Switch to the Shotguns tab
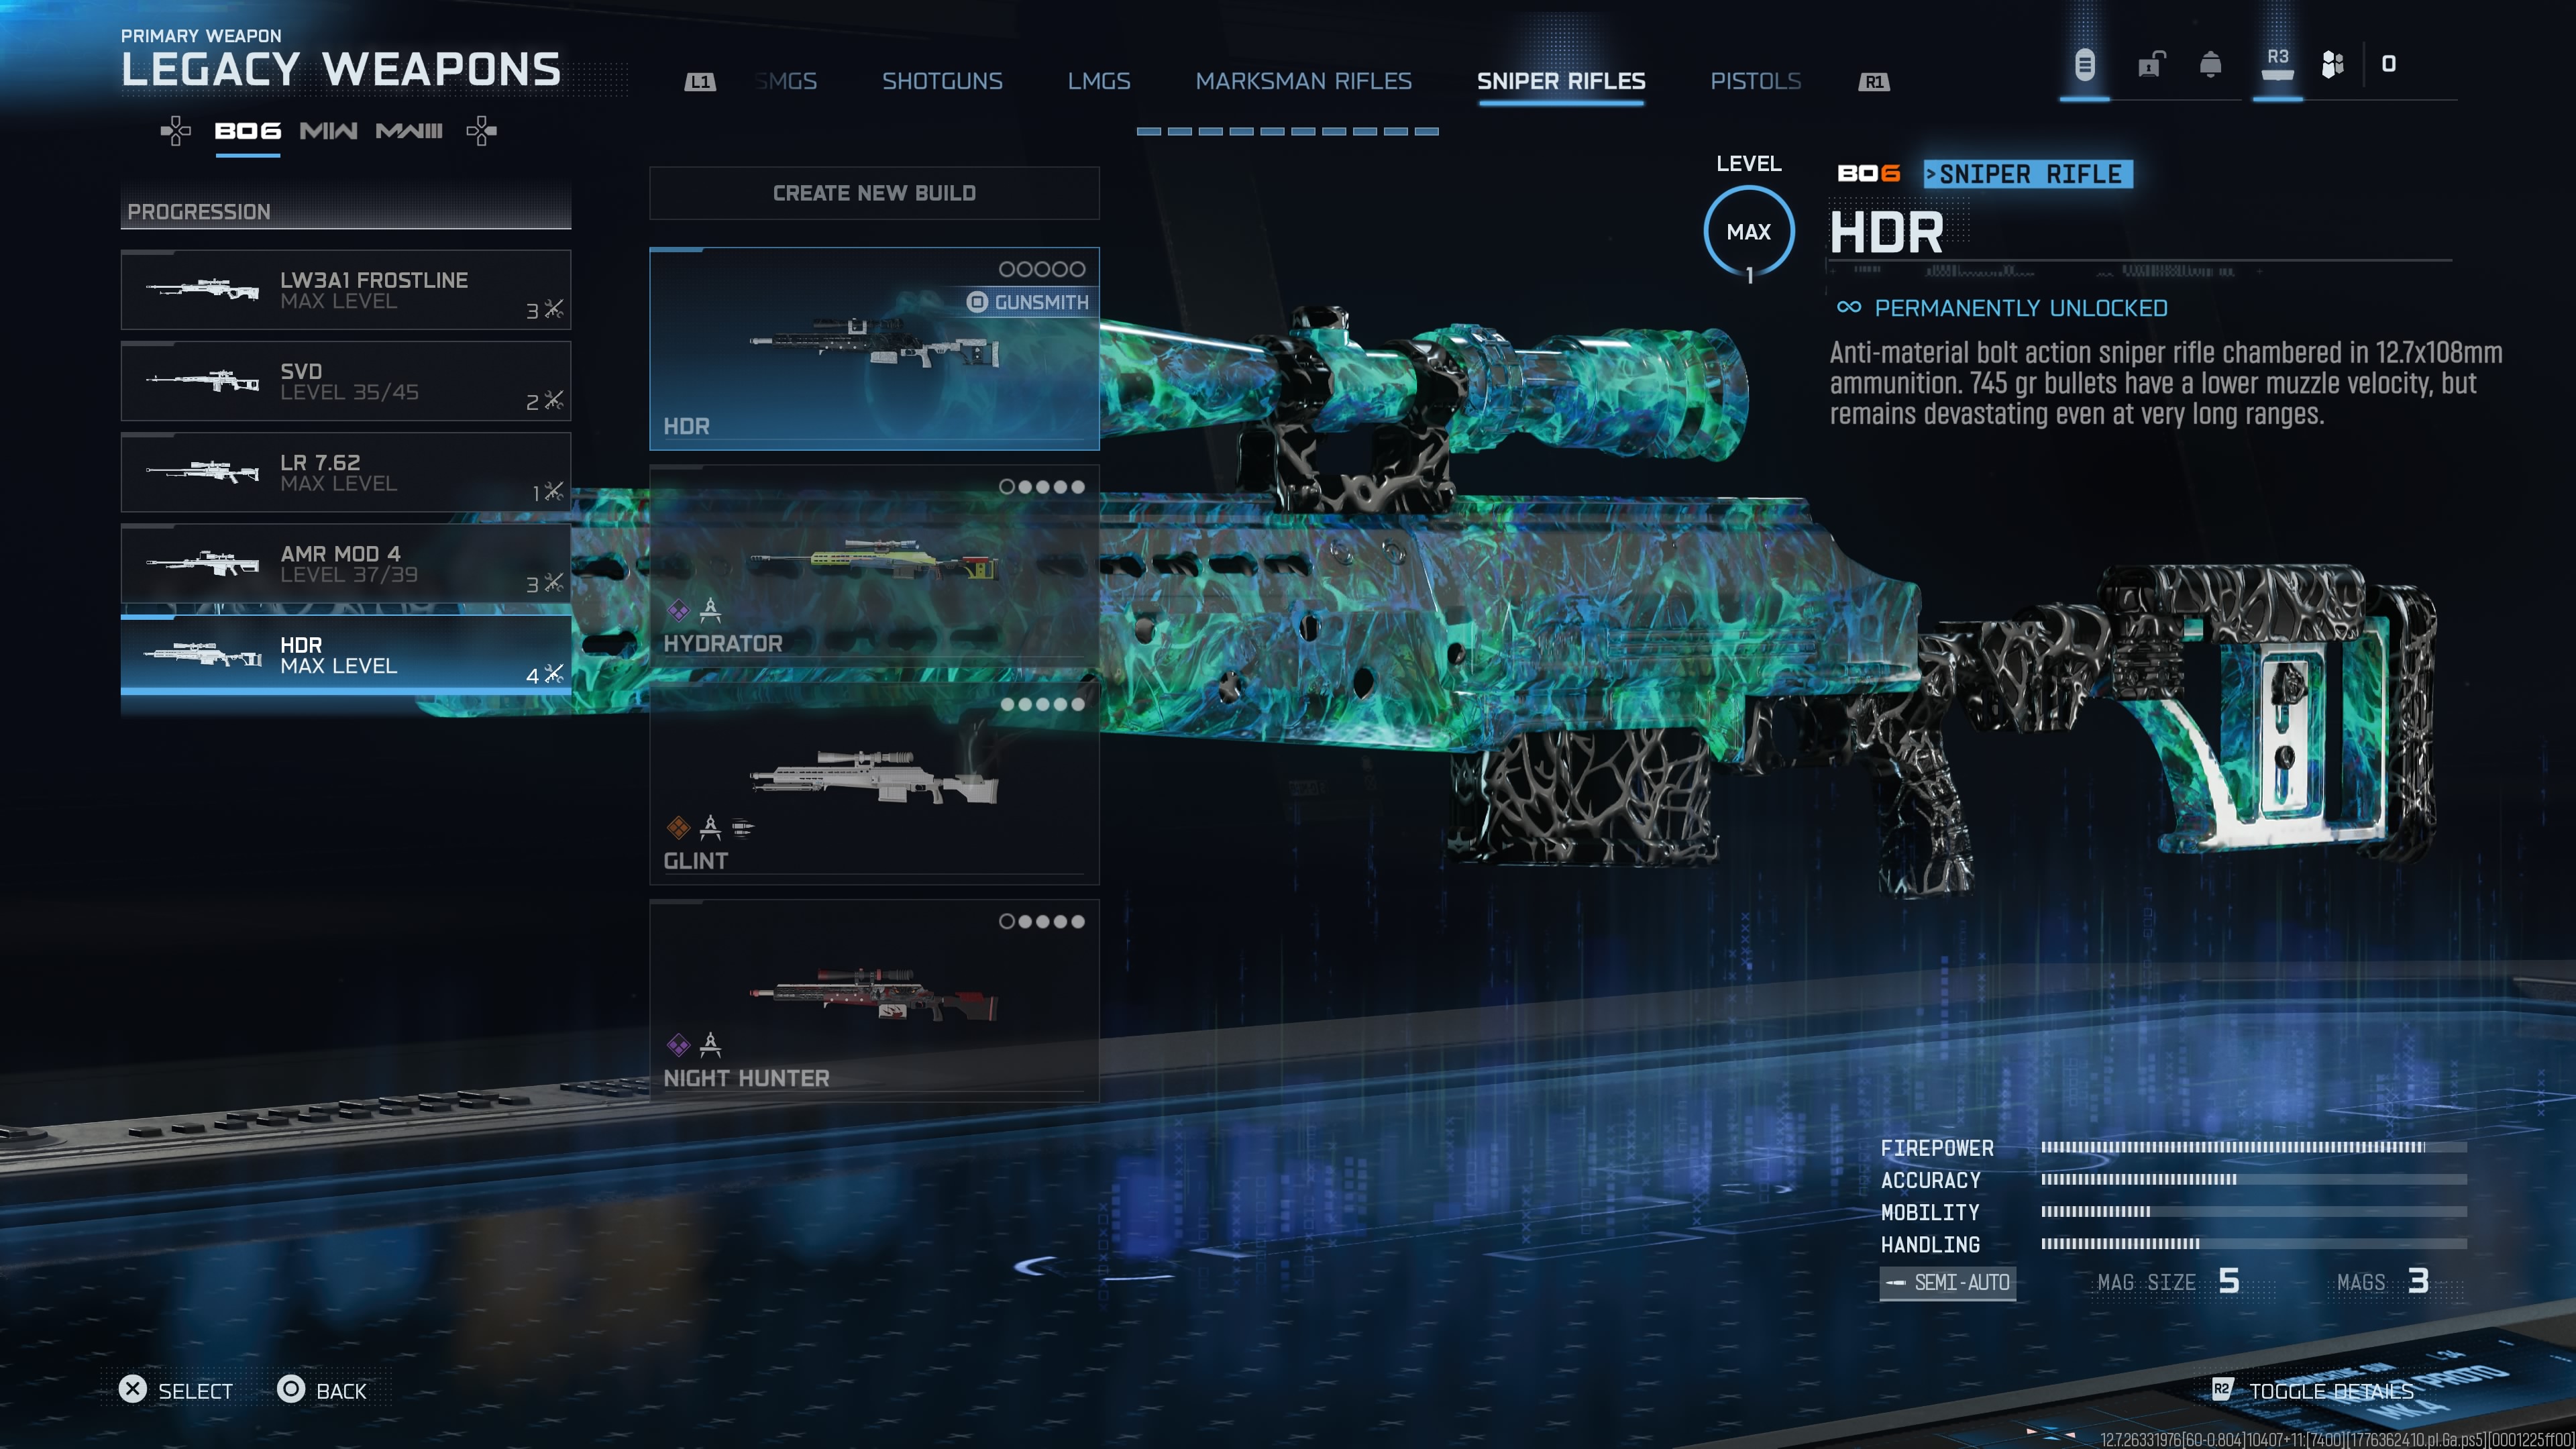This screenshot has height=1449, width=2576. tap(942, 81)
